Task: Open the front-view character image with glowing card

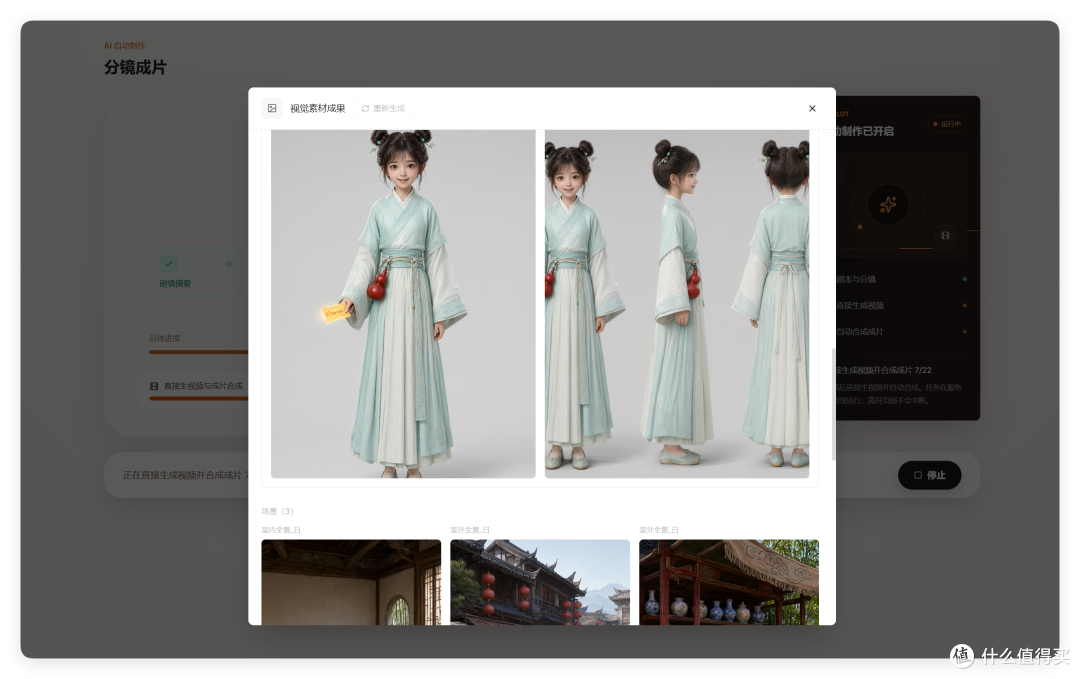Action: [403, 304]
